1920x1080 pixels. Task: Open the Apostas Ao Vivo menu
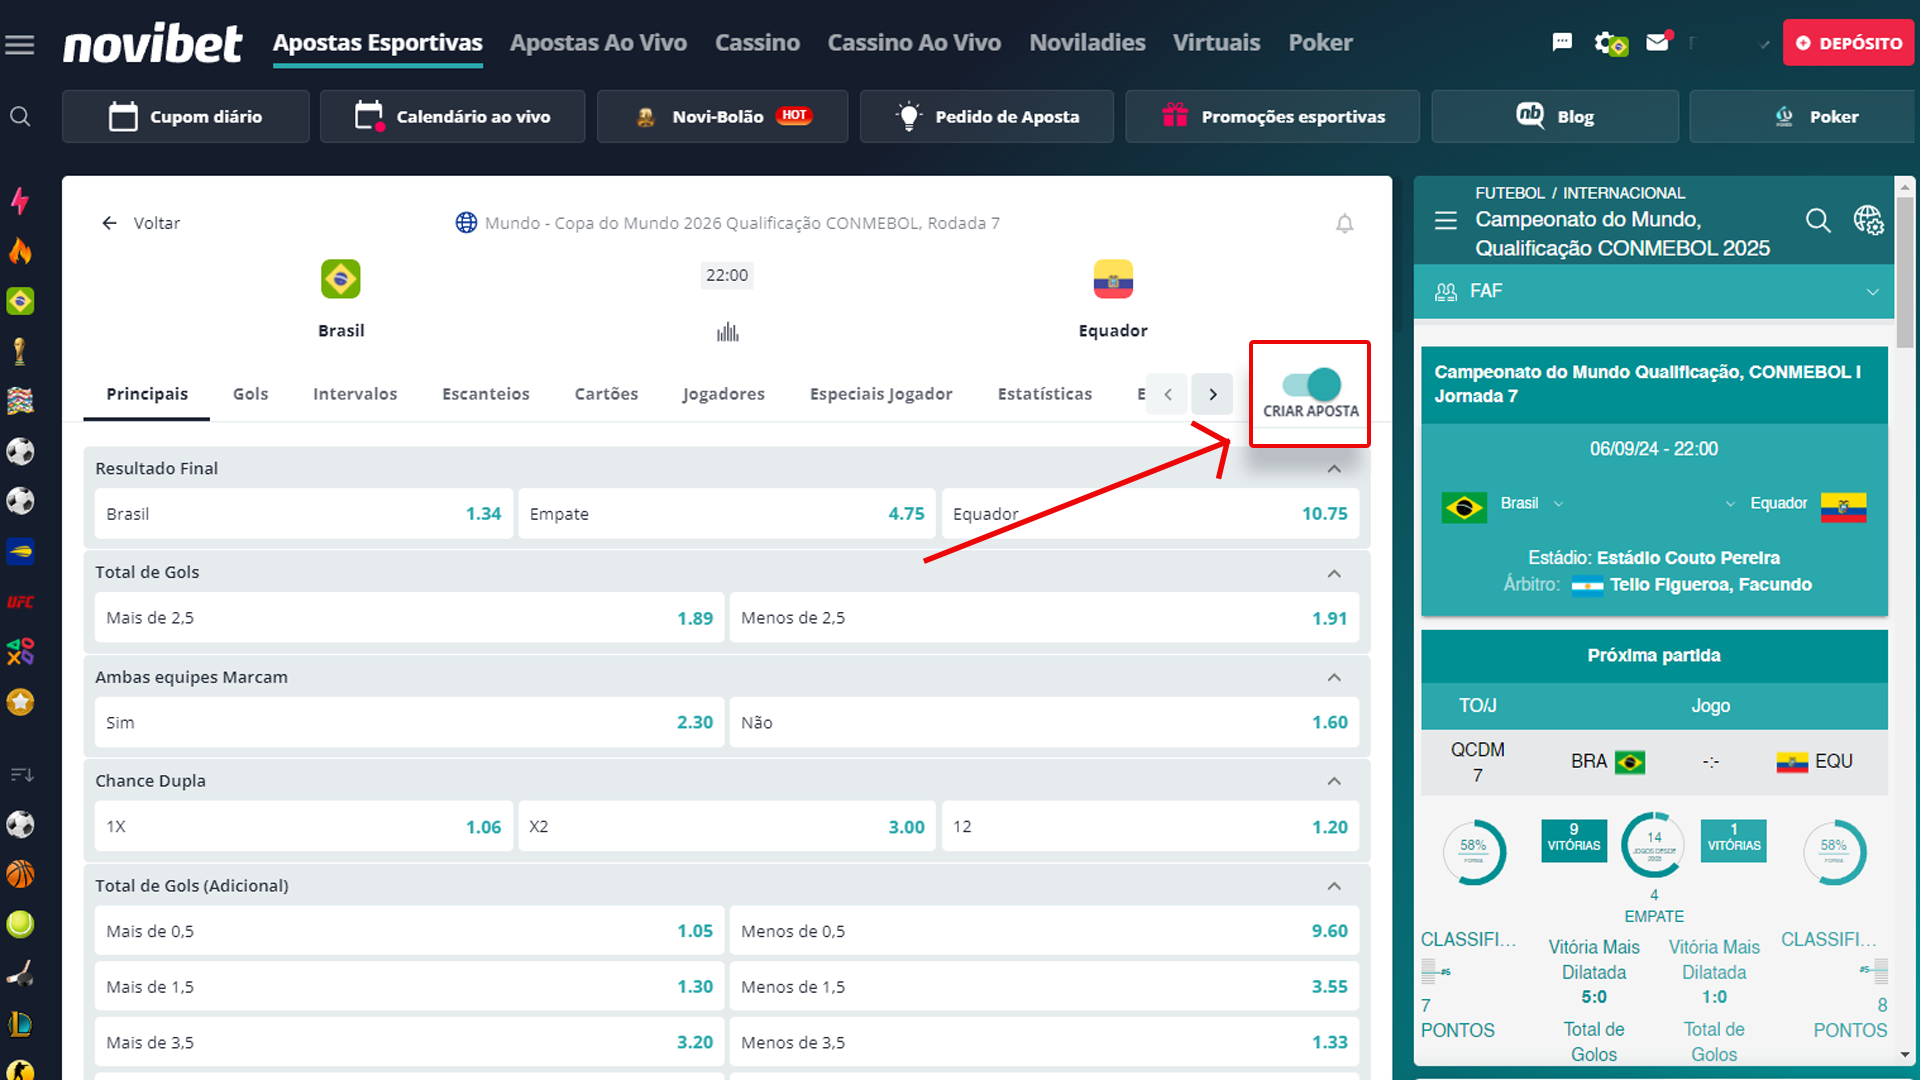click(598, 43)
